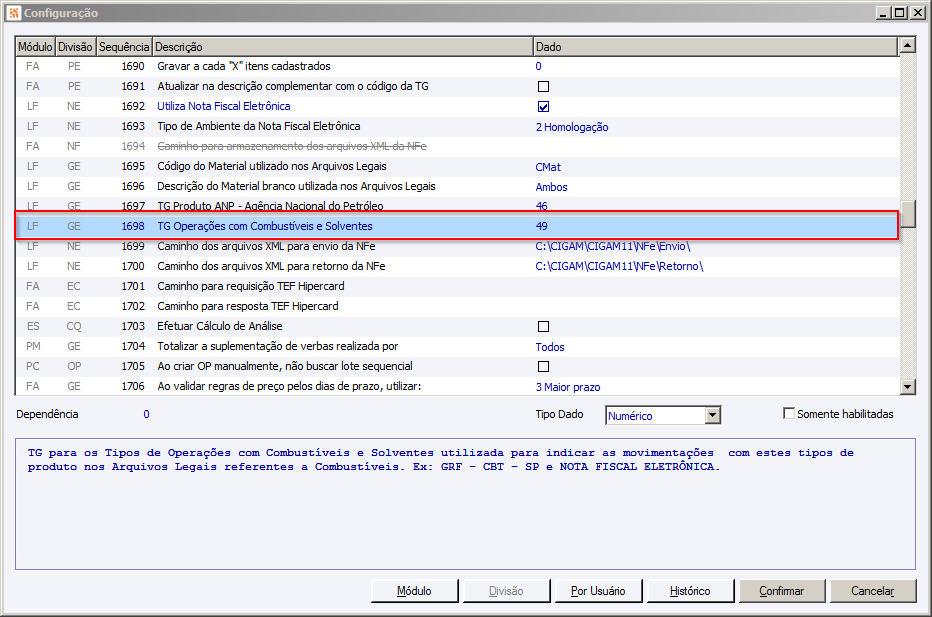Image resolution: width=932 pixels, height=617 pixels.
Task: Click value 3 Maior prazo
Action: 568,387
